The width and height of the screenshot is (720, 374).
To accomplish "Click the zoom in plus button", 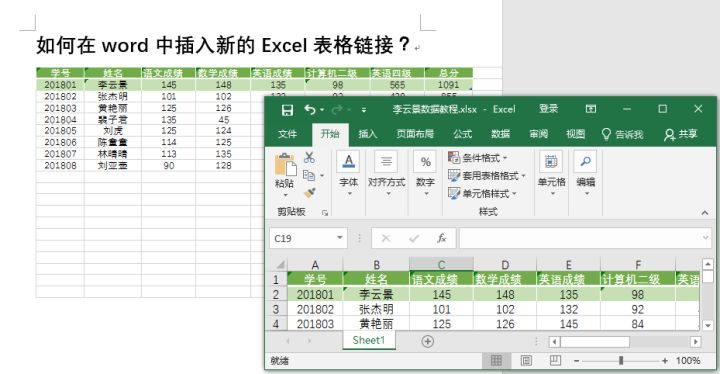I will click(x=664, y=361).
